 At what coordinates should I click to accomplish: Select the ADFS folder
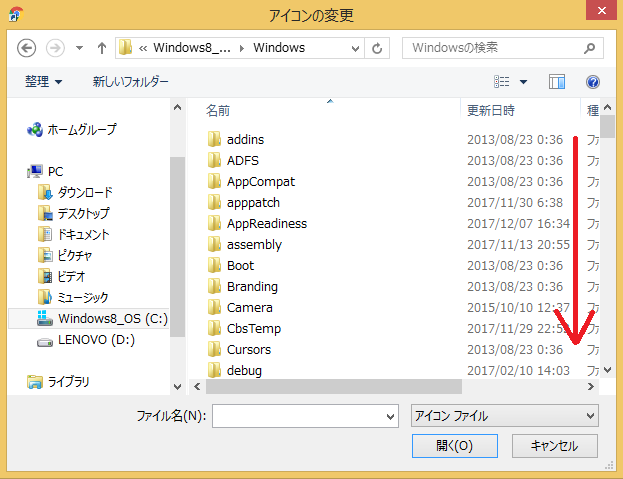tap(233, 160)
